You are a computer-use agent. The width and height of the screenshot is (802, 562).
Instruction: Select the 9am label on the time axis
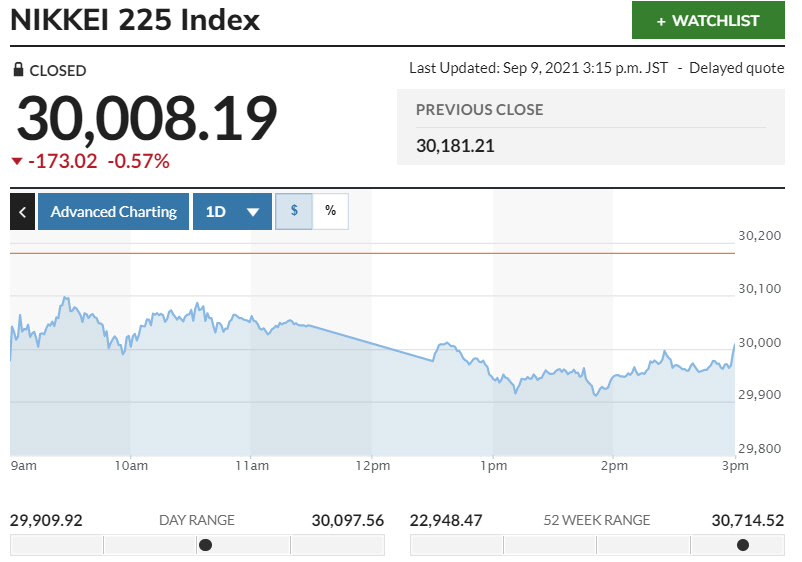(x=24, y=466)
